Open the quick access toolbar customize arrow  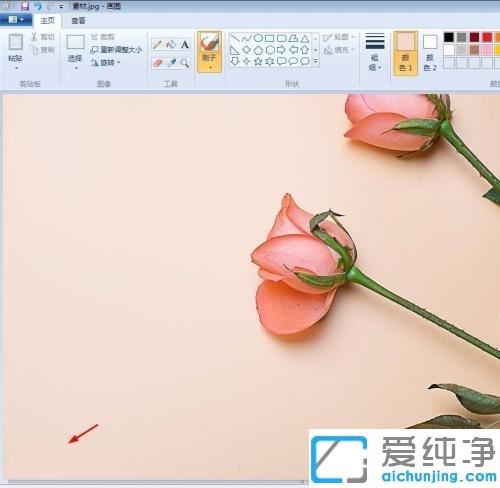(61, 7)
